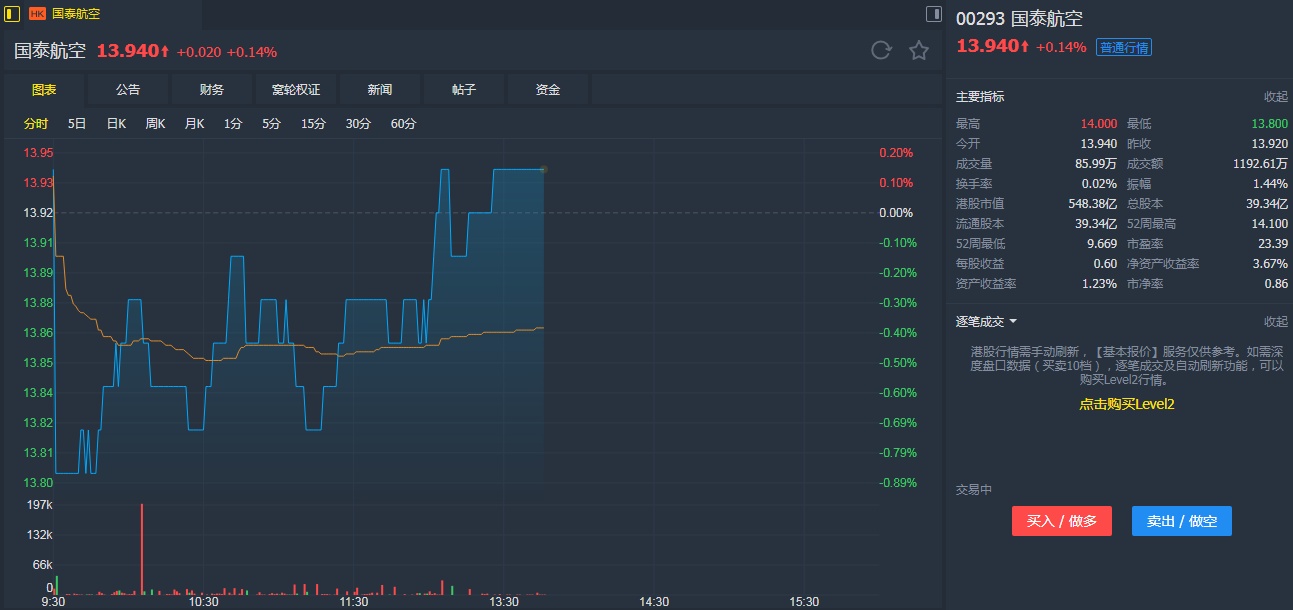
Task: Click the 点击购买Level2 link
Action: 1126,404
